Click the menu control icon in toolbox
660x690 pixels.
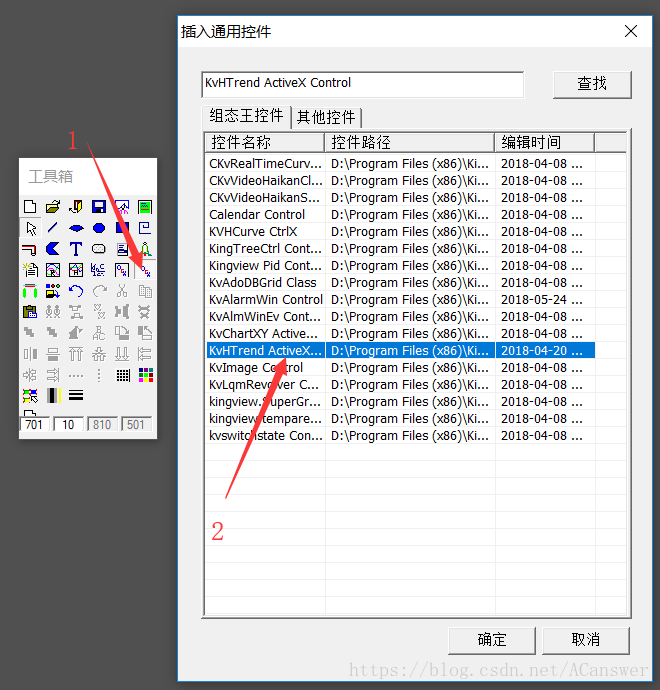[122, 249]
